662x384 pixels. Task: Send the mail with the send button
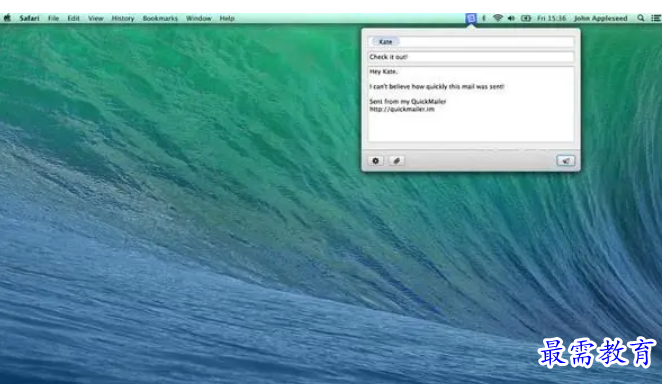click(565, 161)
